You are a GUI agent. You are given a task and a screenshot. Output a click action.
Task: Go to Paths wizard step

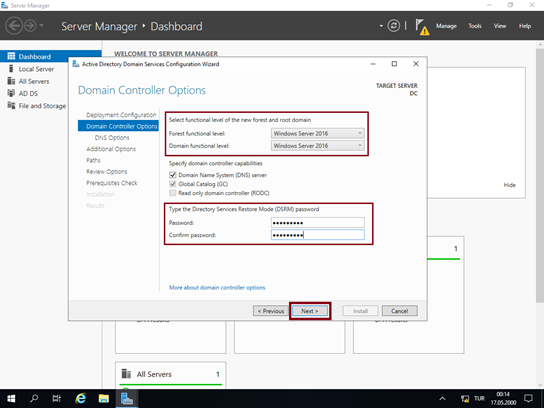[93, 160]
